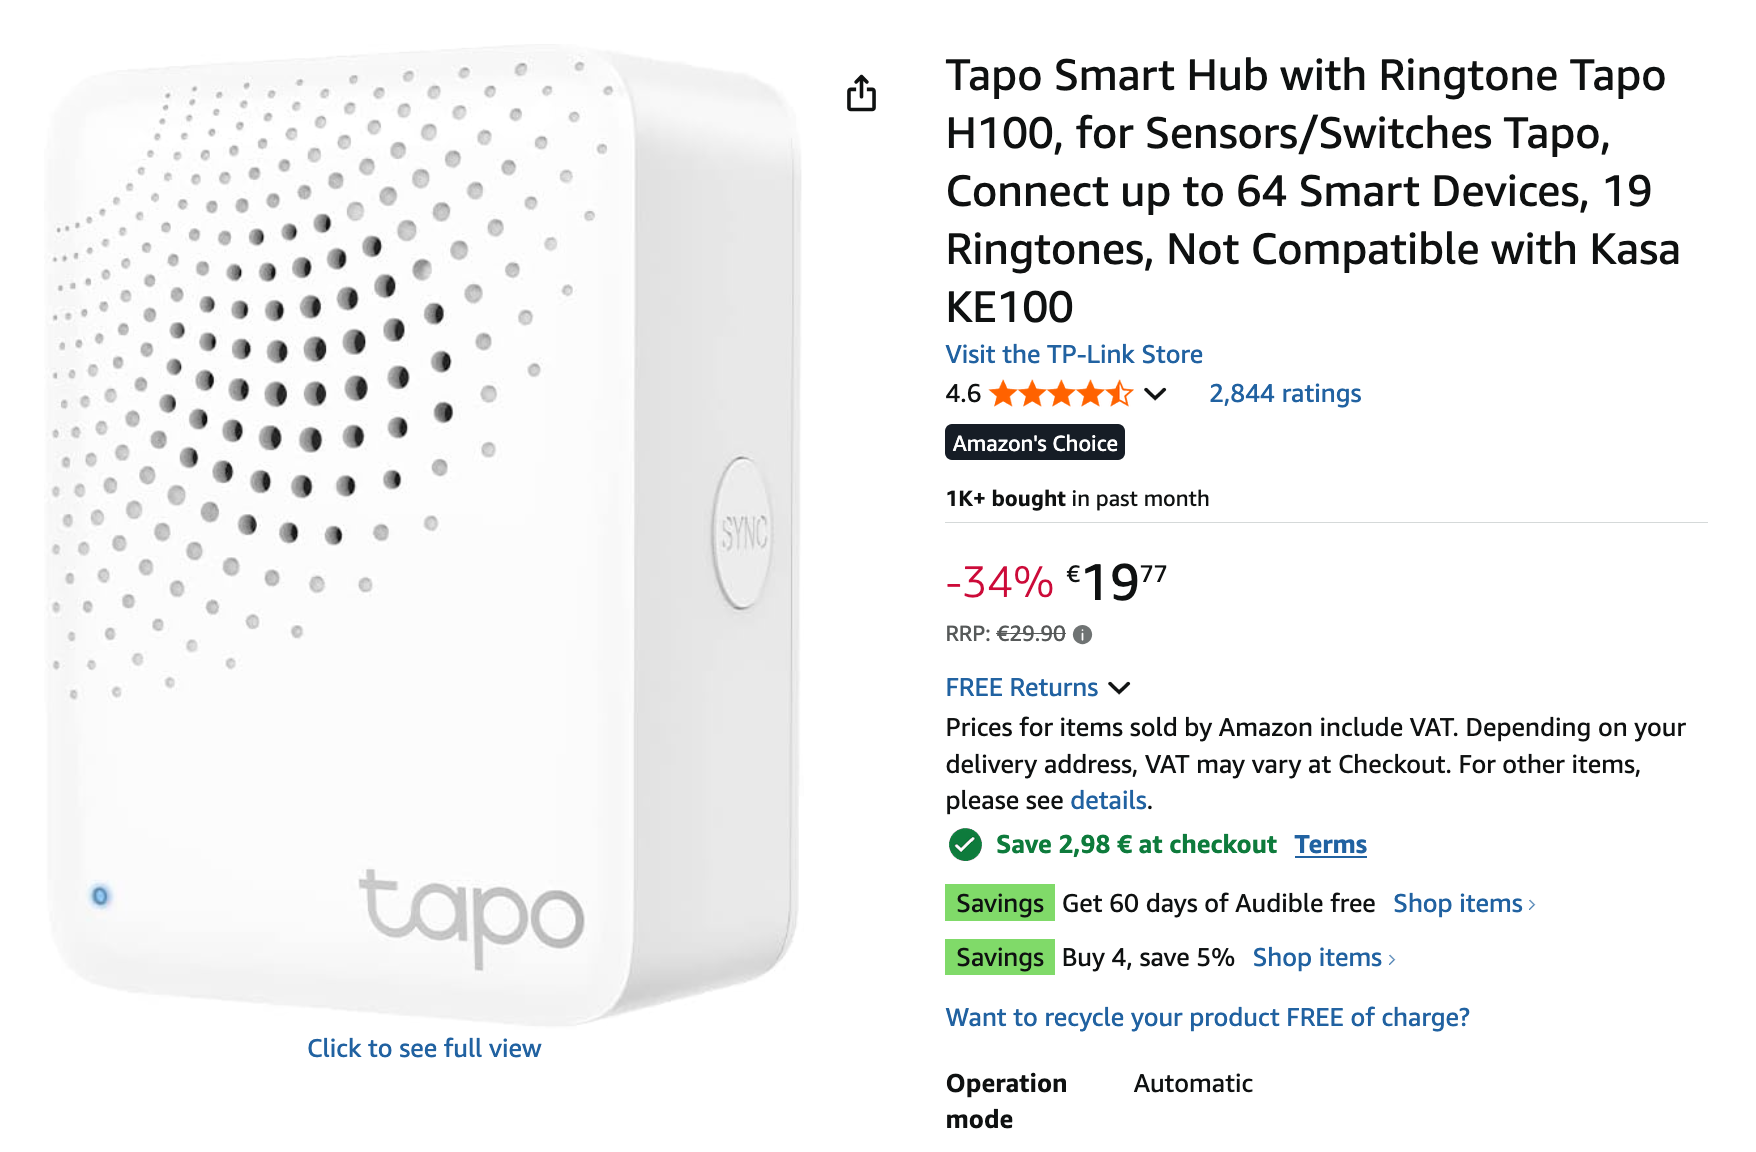Expand the rating breakdown chevron beside the stars
Screen dimensions: 1756x1152
click(1155, 394)
